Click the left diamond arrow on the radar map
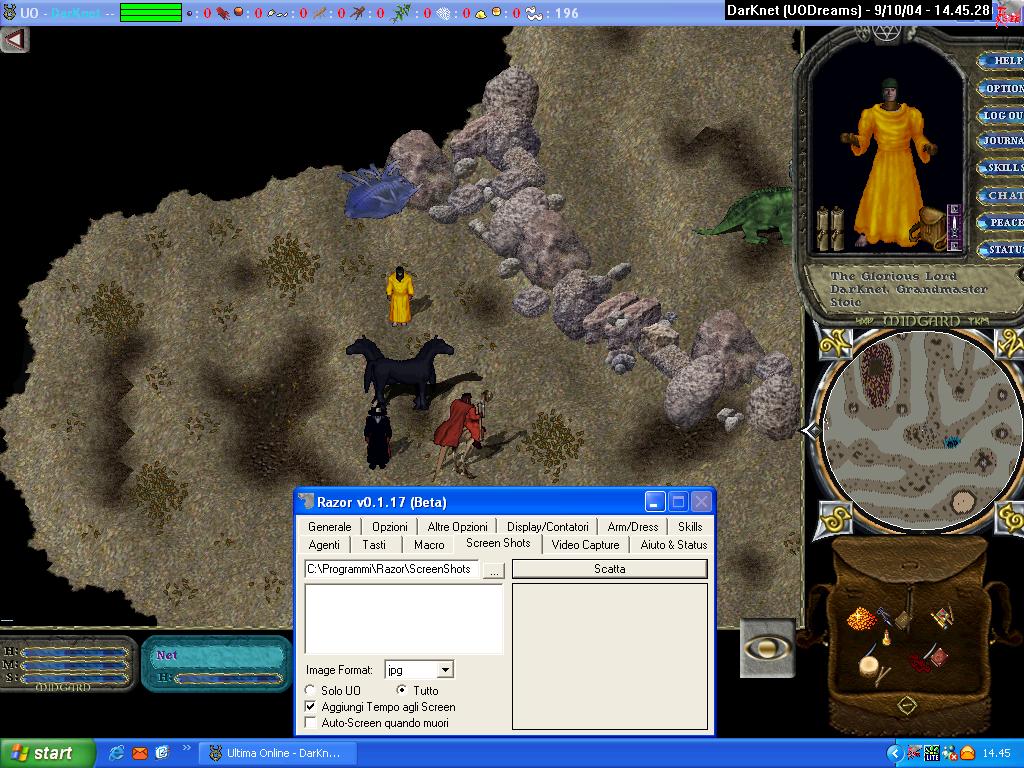This screenshot has width=1024, height=768. 812,431
